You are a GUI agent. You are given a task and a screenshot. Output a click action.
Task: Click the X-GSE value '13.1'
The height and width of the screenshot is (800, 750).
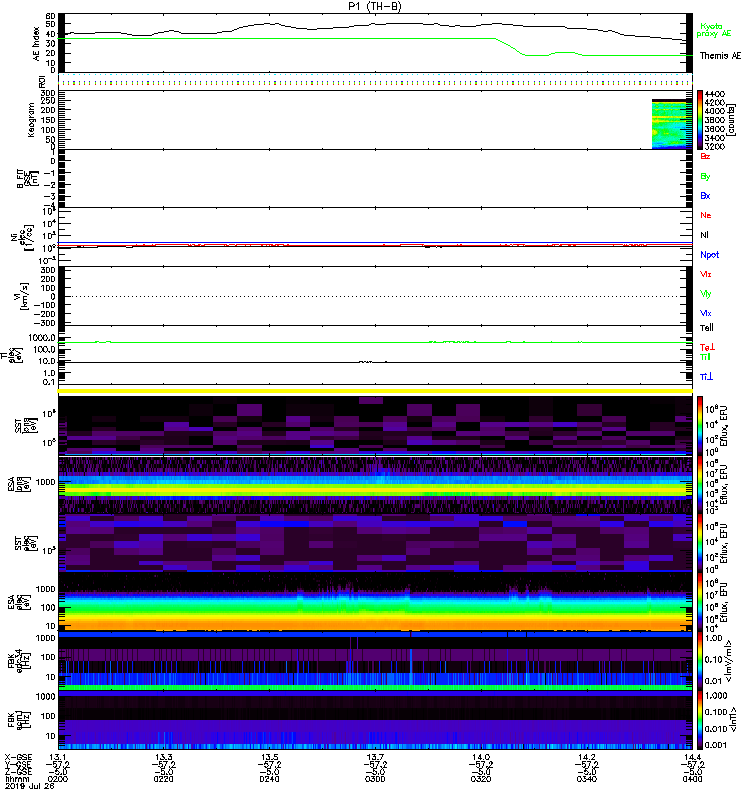(x=58, y=757)
